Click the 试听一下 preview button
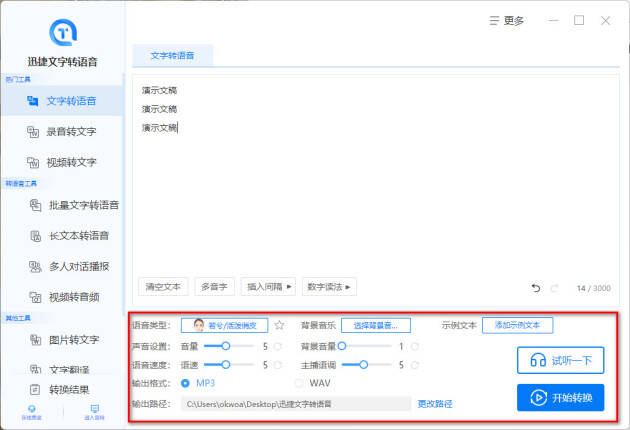This screenshot has height=430, width=630. pyautogui.click(x=561, y=360)
